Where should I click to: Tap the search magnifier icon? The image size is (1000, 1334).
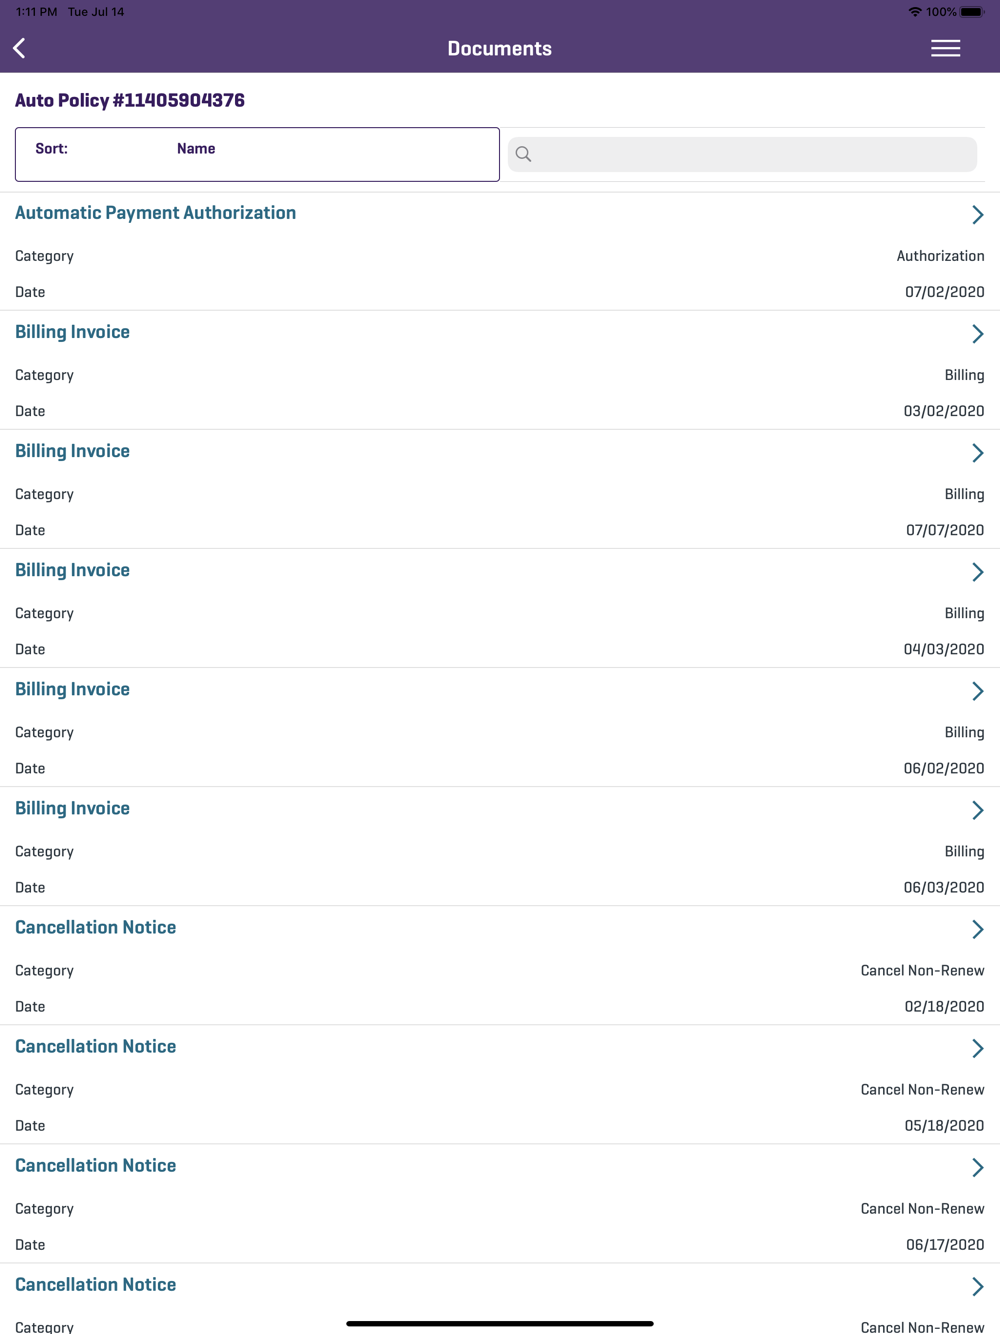(523, 154)
